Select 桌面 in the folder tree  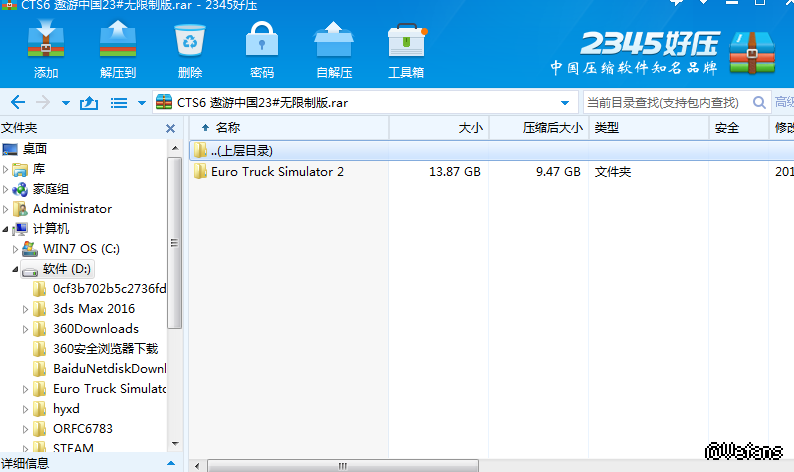tap(35, 149)
